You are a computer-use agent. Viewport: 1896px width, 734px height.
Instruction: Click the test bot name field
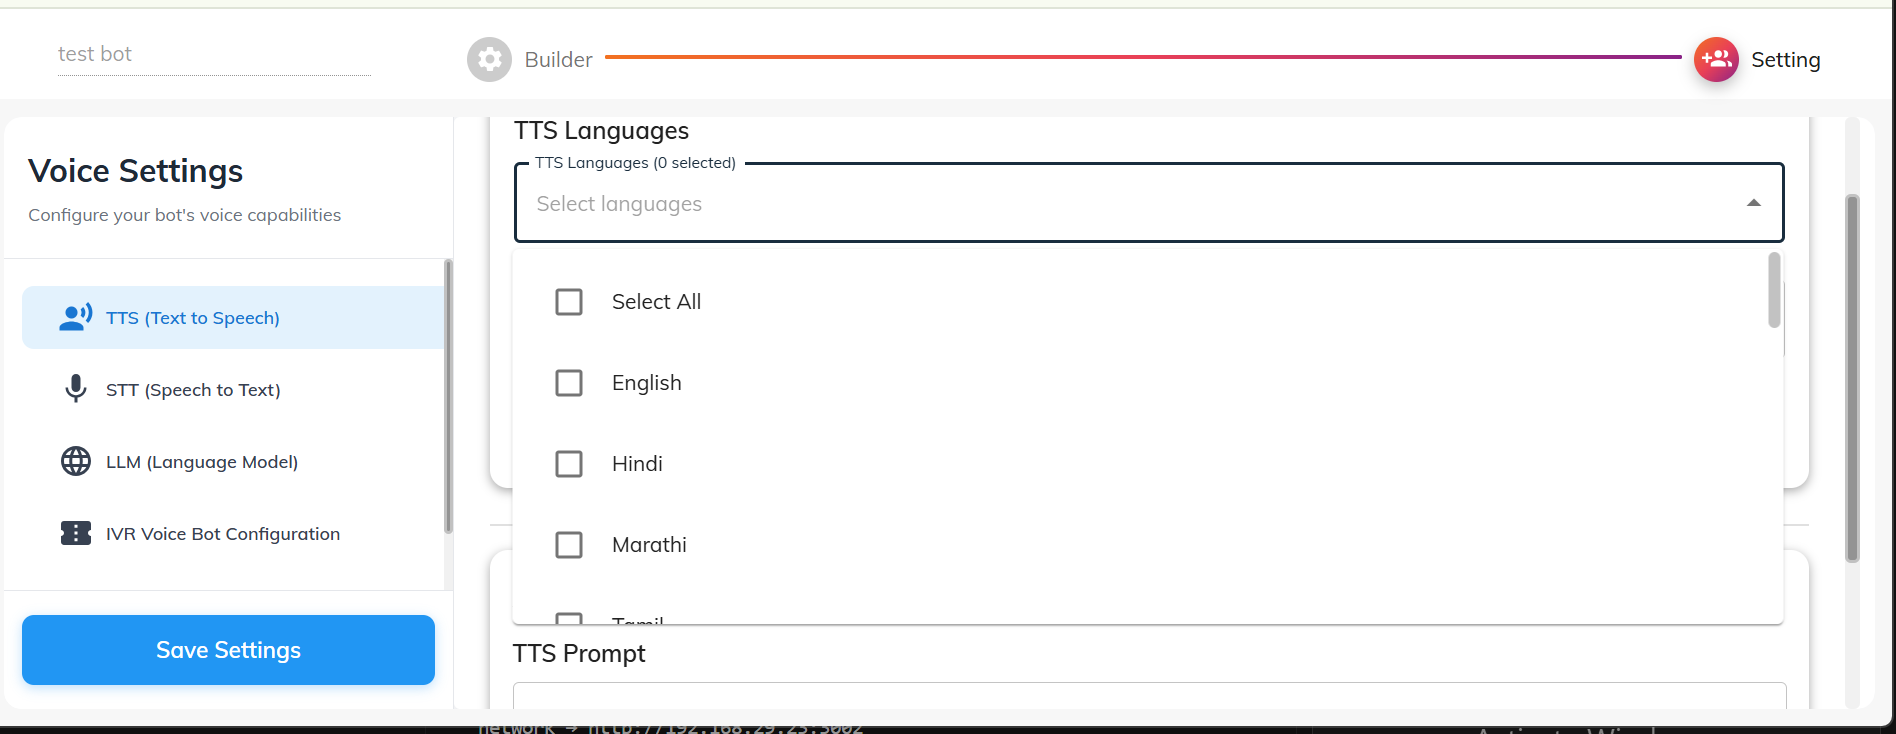click(214, 55)
